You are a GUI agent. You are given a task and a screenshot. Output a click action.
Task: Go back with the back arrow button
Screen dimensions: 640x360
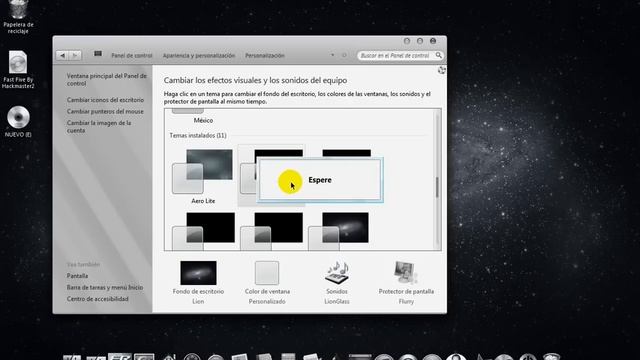click(62, 56)
